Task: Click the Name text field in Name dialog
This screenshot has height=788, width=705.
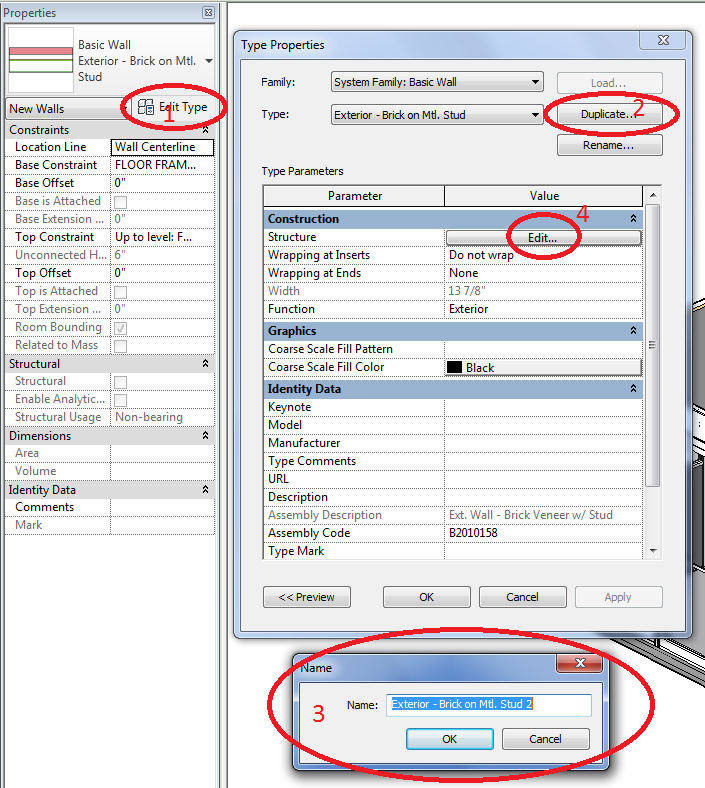Action: [x=489, y=705]
